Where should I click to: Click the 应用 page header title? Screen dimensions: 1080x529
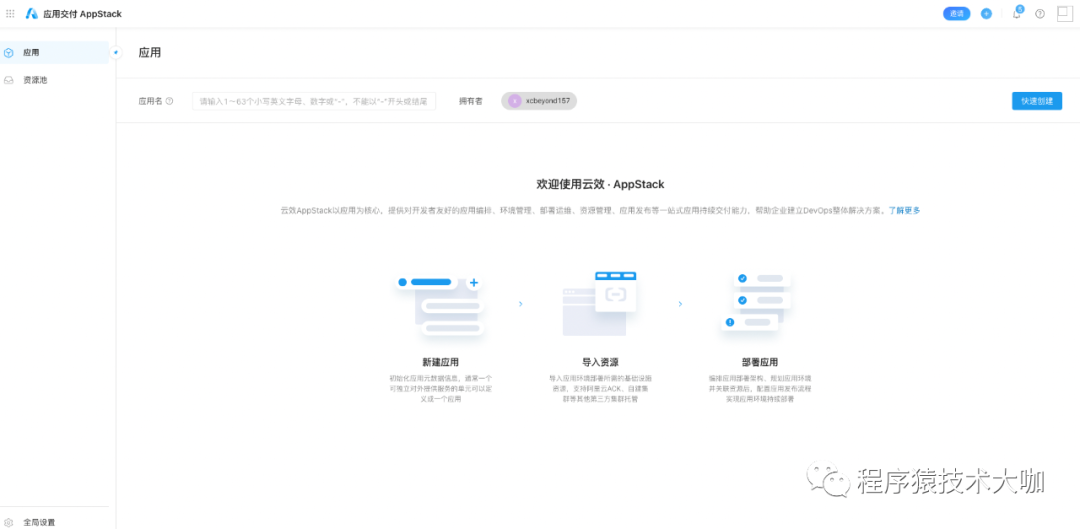(149, 52)
